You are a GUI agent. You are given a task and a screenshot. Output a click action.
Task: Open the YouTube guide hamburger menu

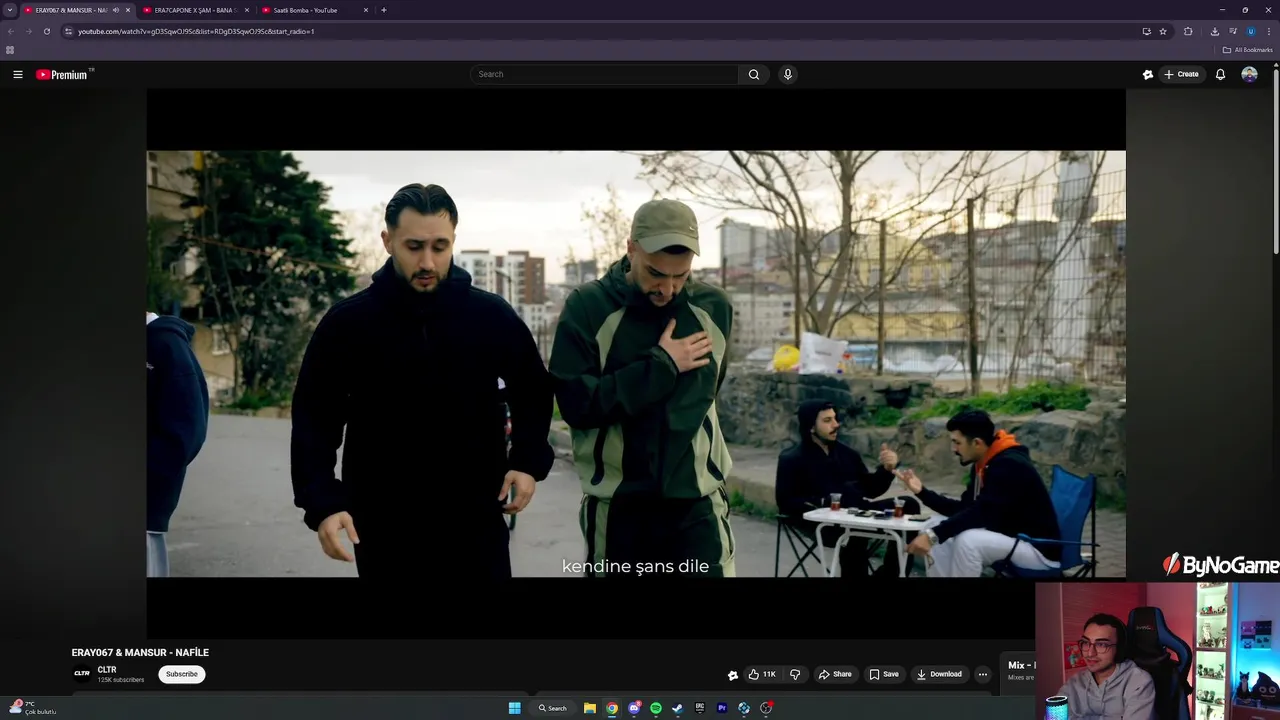17,74
